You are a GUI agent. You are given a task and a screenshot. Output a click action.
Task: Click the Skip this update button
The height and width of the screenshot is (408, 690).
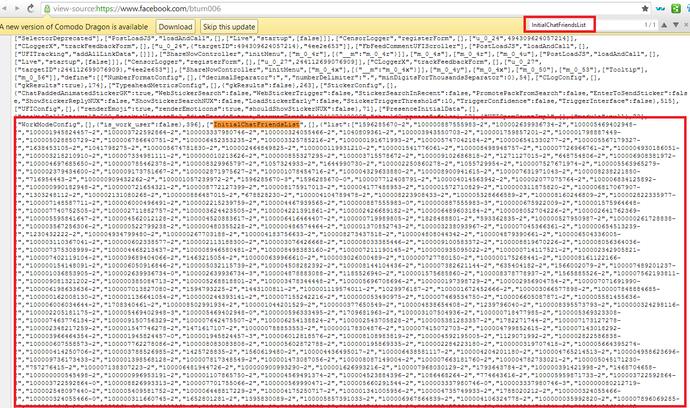click(x=229, y=26)
